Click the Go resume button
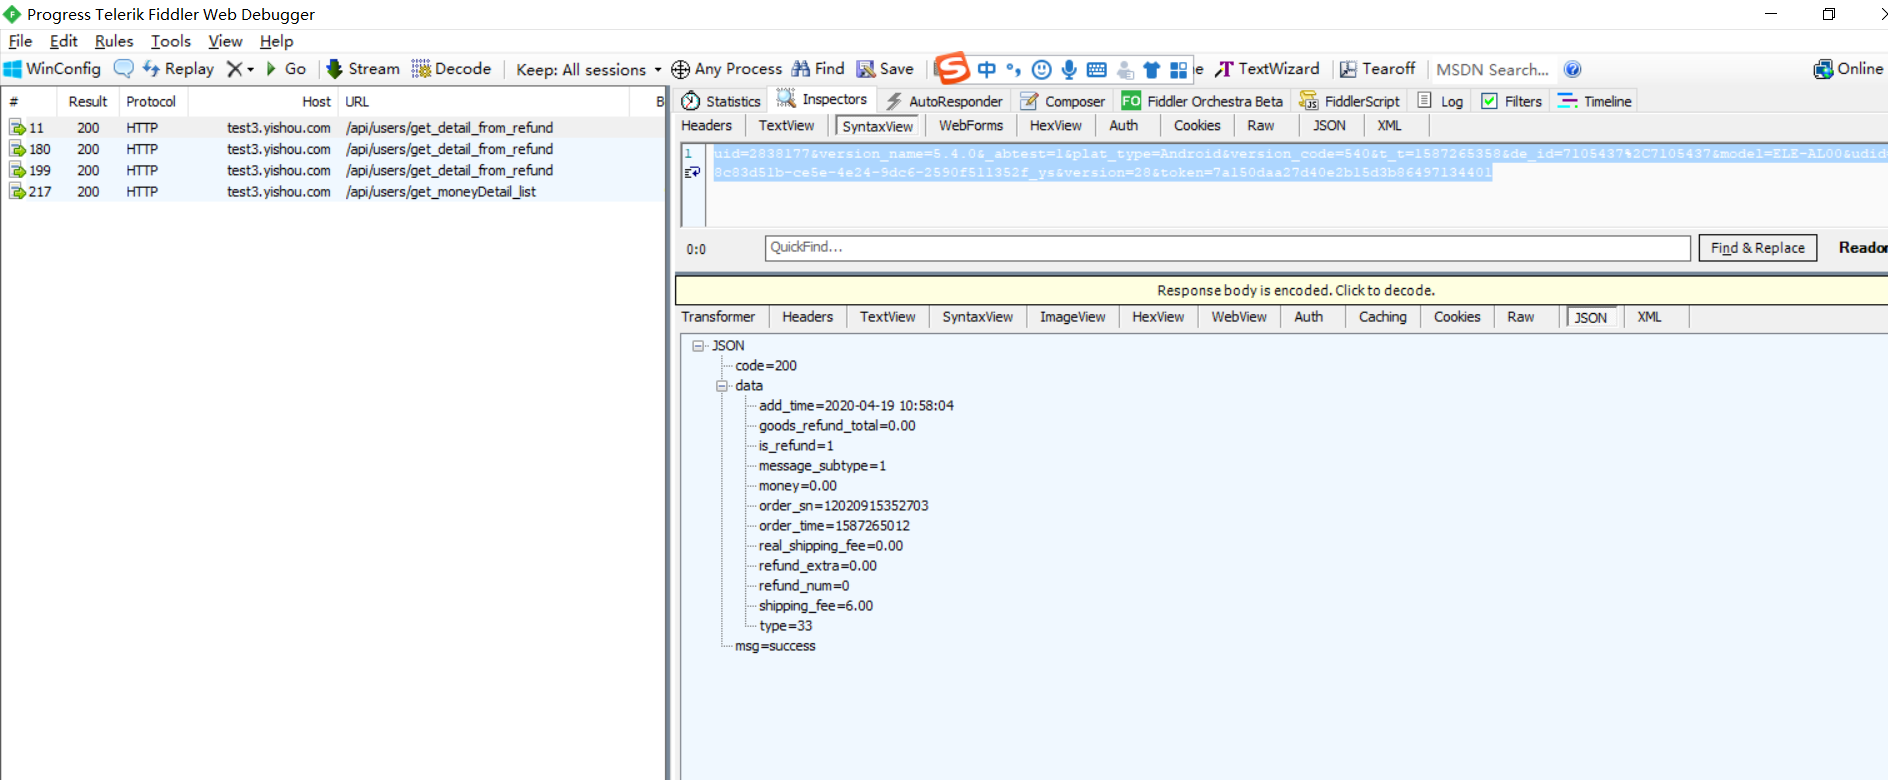 click(x=286, y=69)
